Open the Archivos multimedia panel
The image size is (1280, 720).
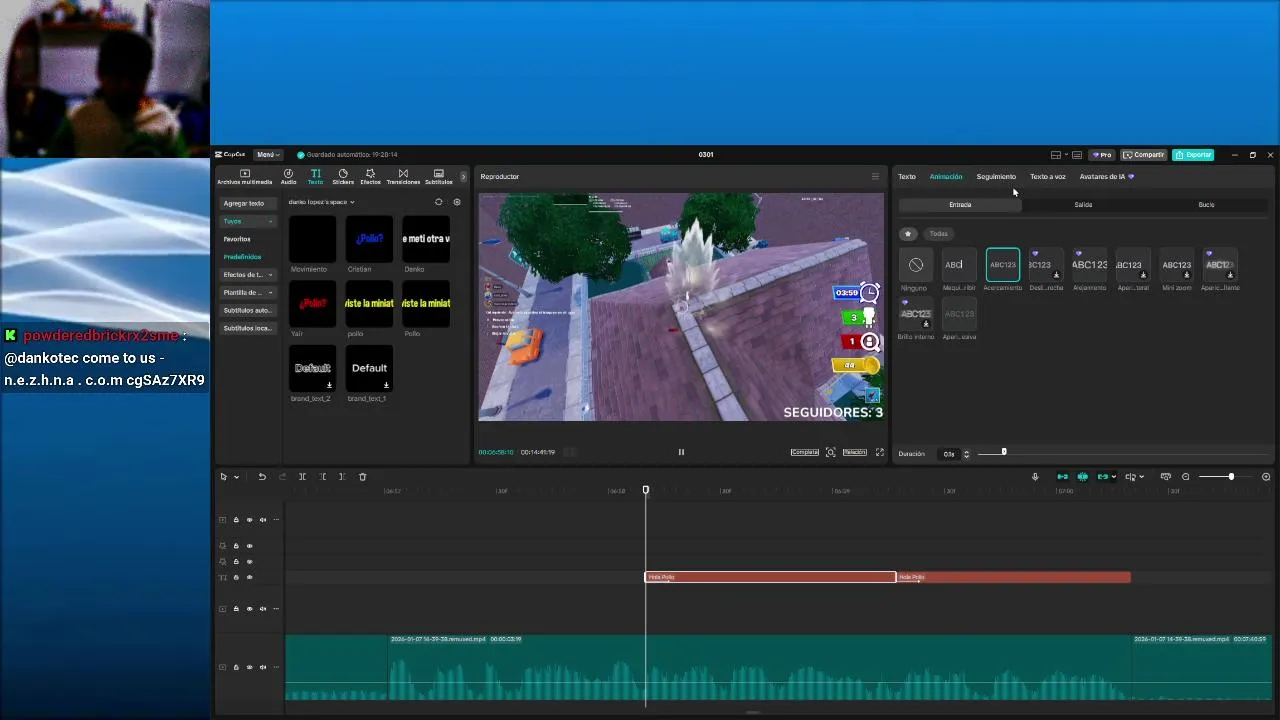click(244, 177)
